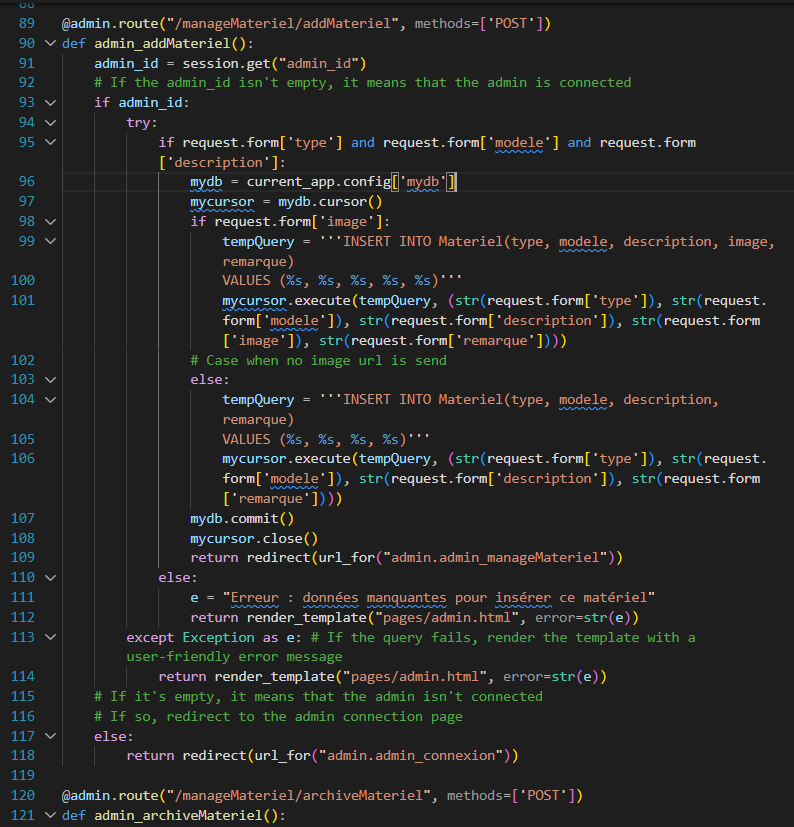The width and height of the screenshot is (794, 827).
Task: Collapse the admin_addMateriel function at line 90
Action: point(51,43)
